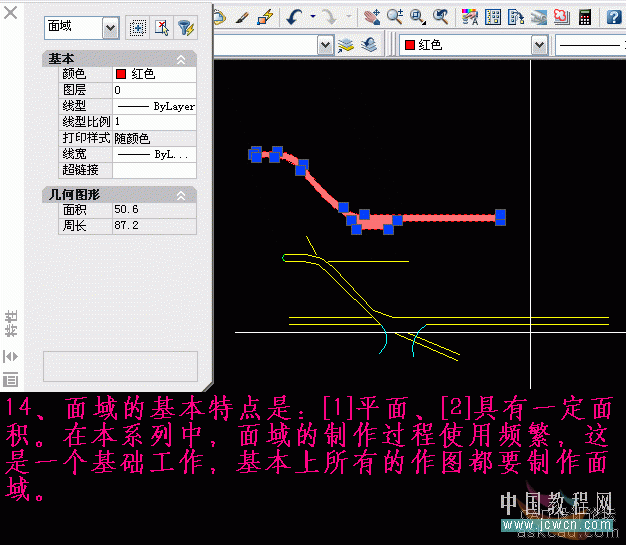Click the 图层 property value 0

(154, 90)
